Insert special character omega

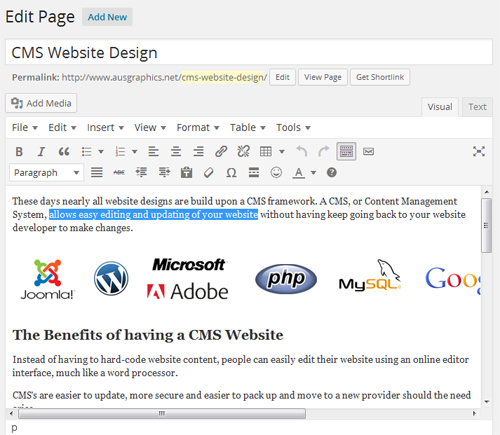[x=231, y=173]
